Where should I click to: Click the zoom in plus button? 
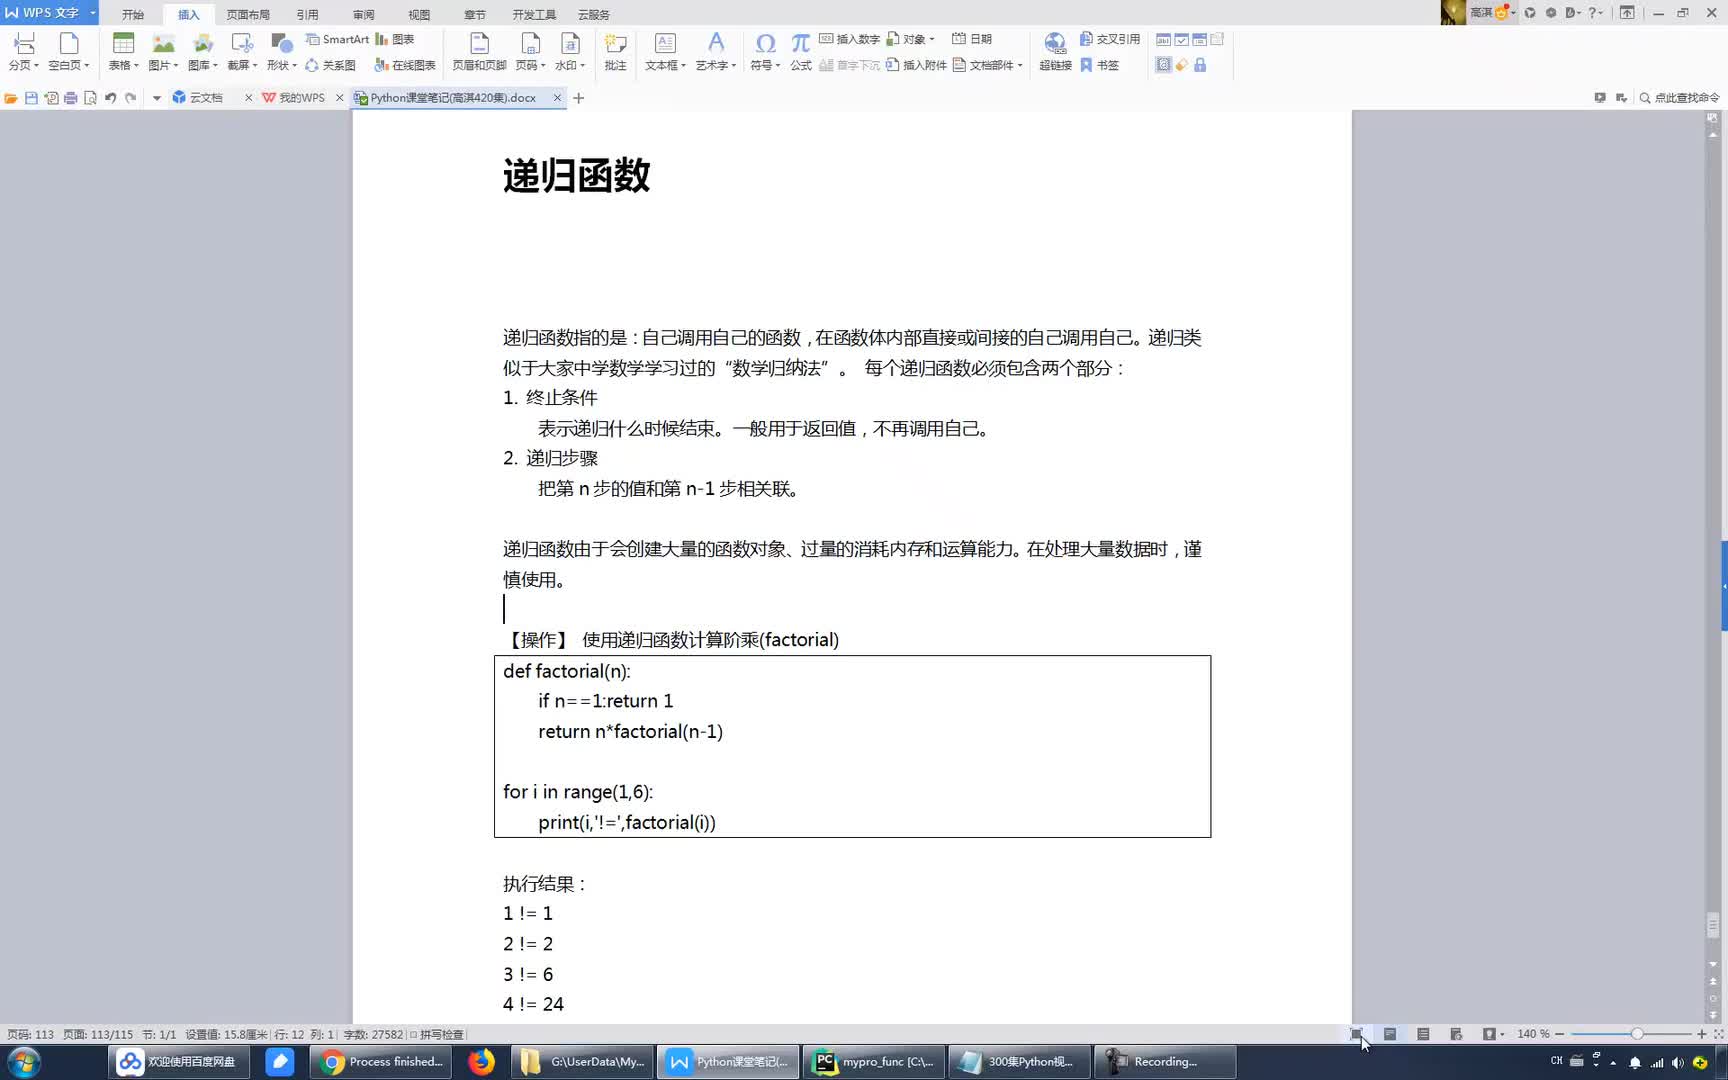pyautogui.click(x=1702, y=1034)
